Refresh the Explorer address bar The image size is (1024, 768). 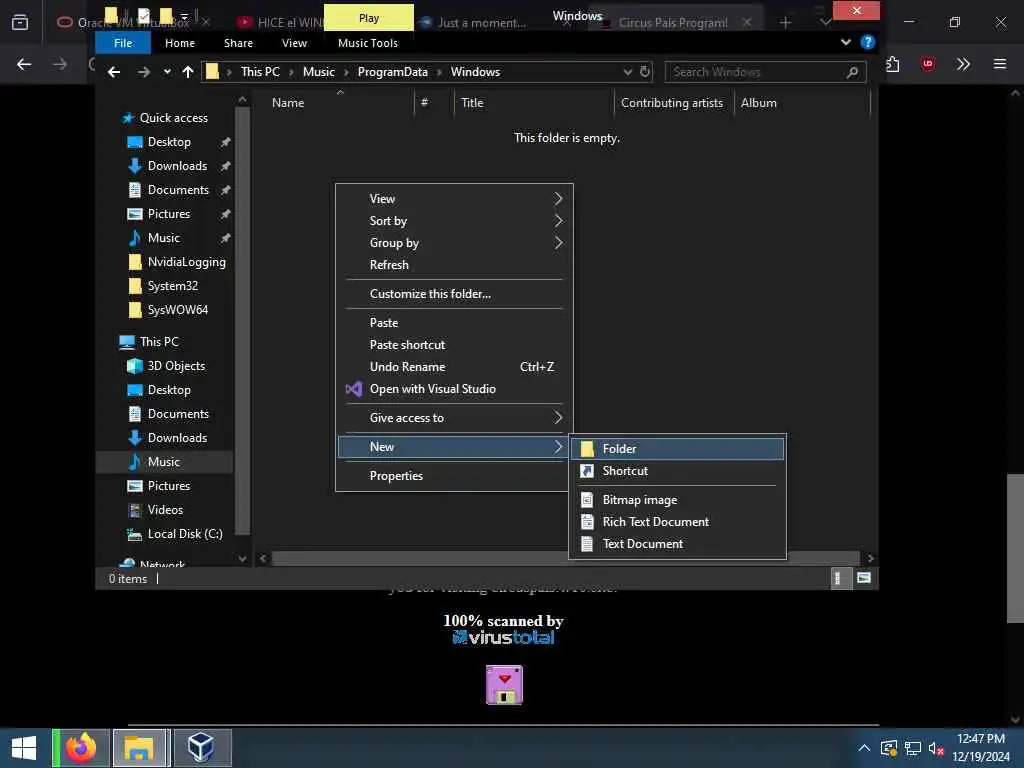click(645, 72)
